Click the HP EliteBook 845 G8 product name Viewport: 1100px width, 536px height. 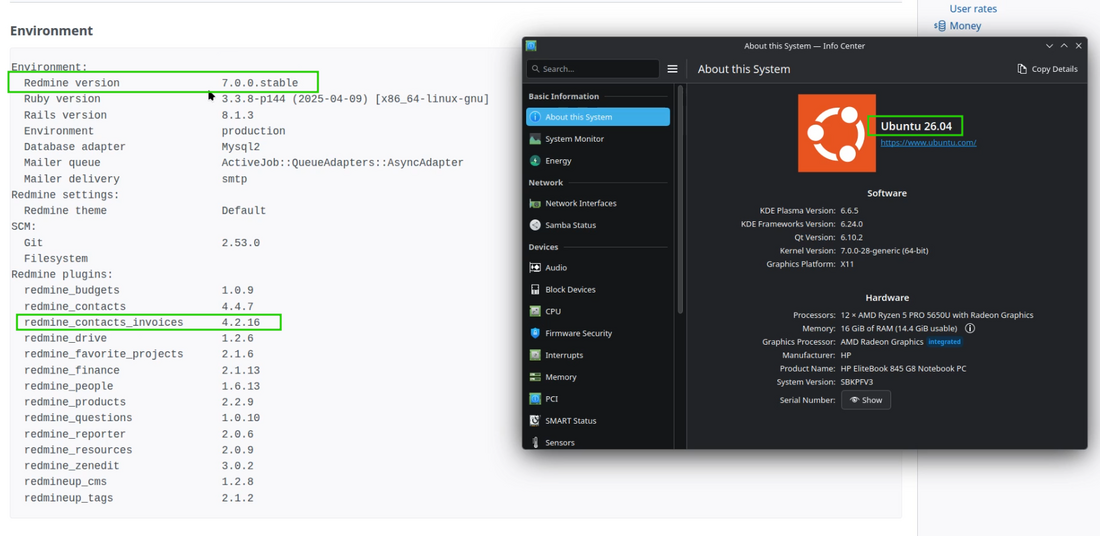(904, 368)
